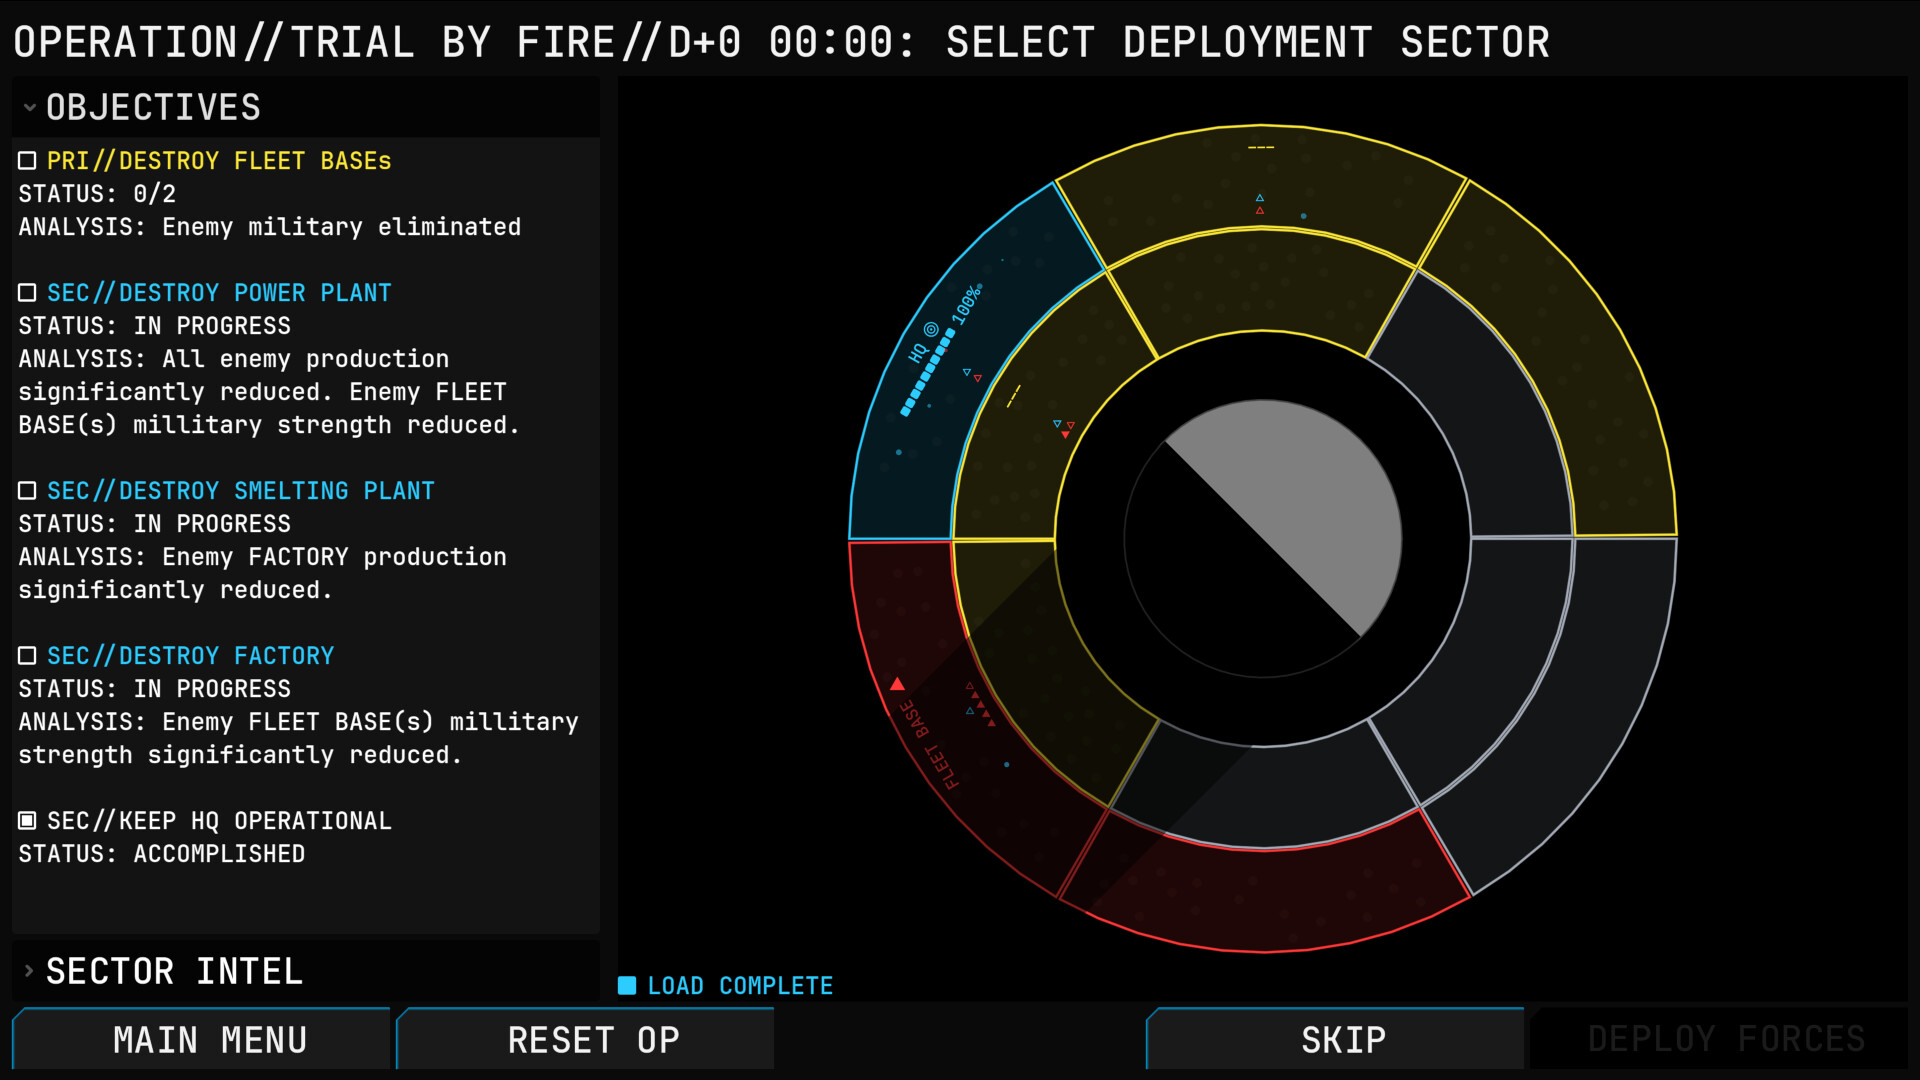
Task: Click the STATUS: 0/2 text
Action: [97, 194]
